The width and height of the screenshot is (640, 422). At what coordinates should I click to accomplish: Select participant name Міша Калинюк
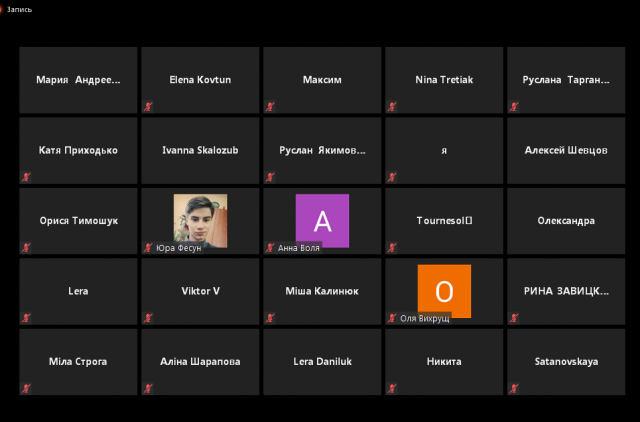click(322, 291)
